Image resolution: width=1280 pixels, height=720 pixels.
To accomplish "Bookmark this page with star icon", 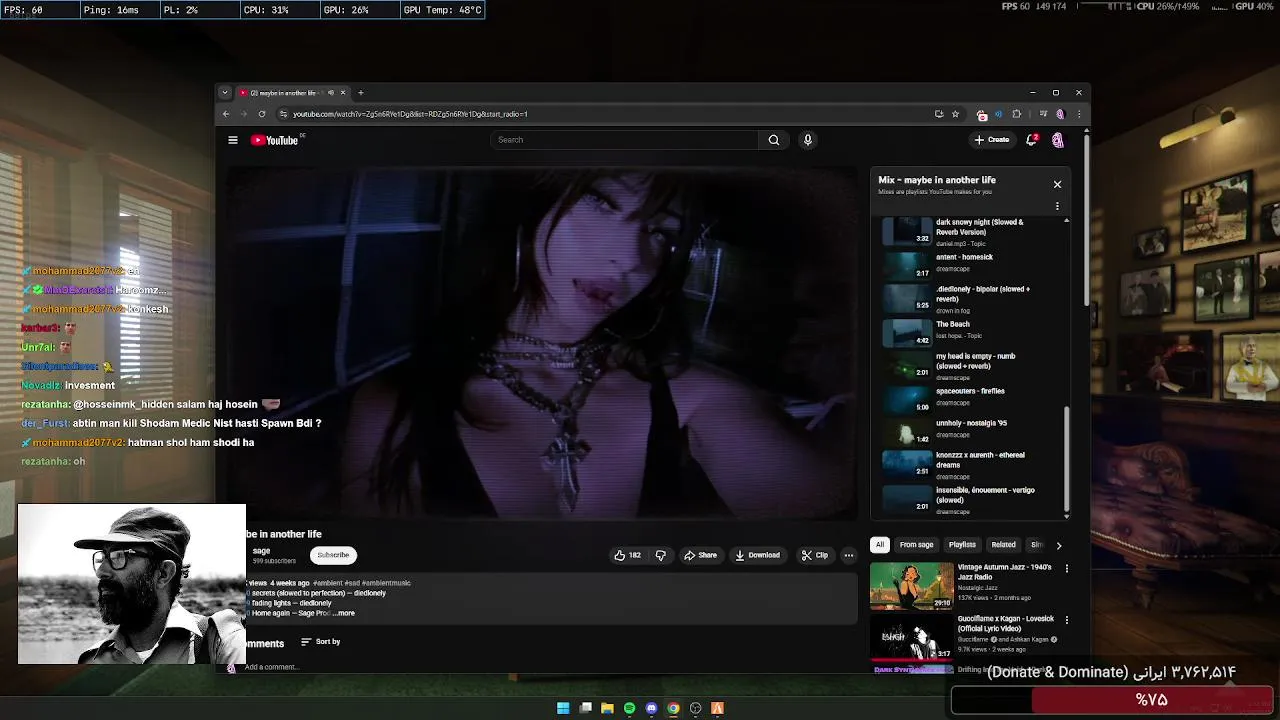I will [x=955, y=114].
